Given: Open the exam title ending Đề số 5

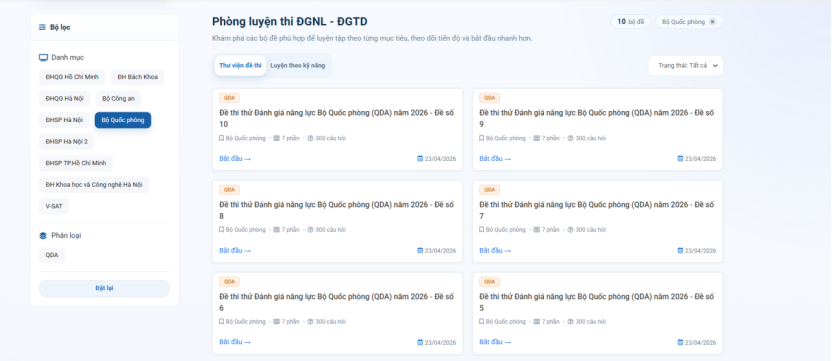Looking at the screenshot, I should pyautogui.click(x=597, y=302).
